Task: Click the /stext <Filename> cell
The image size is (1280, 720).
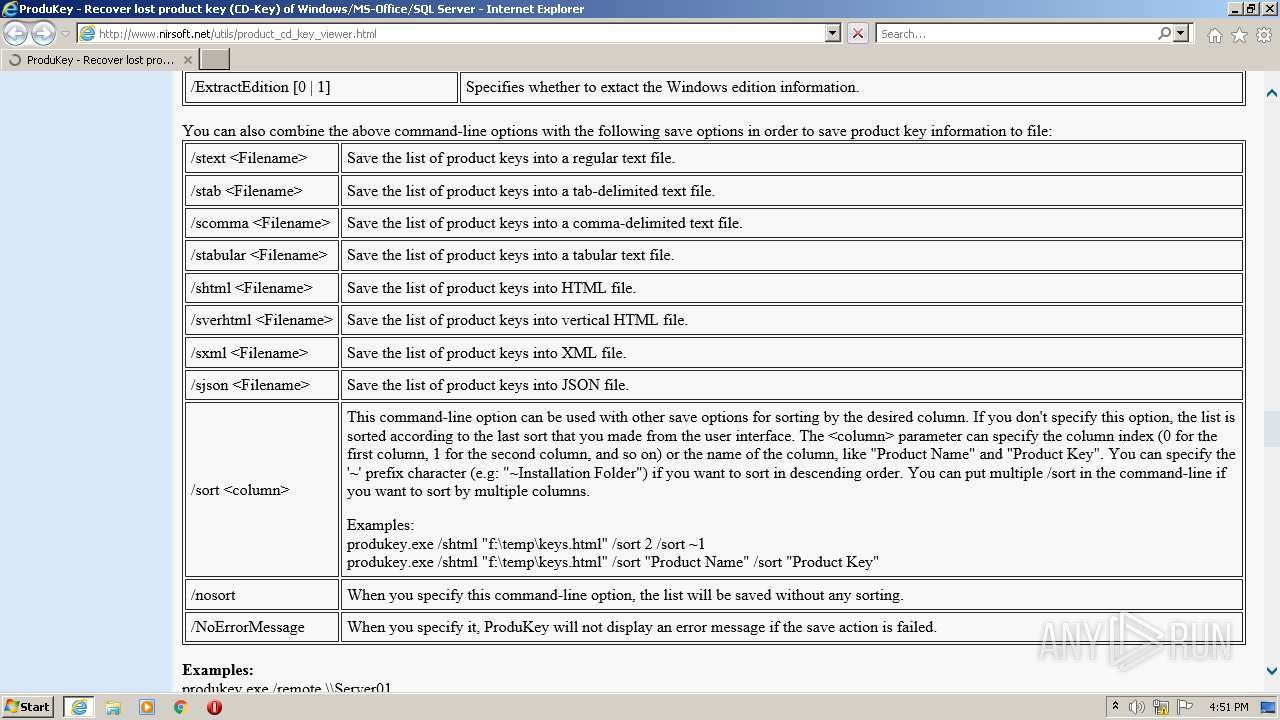Action: (262, 158)
